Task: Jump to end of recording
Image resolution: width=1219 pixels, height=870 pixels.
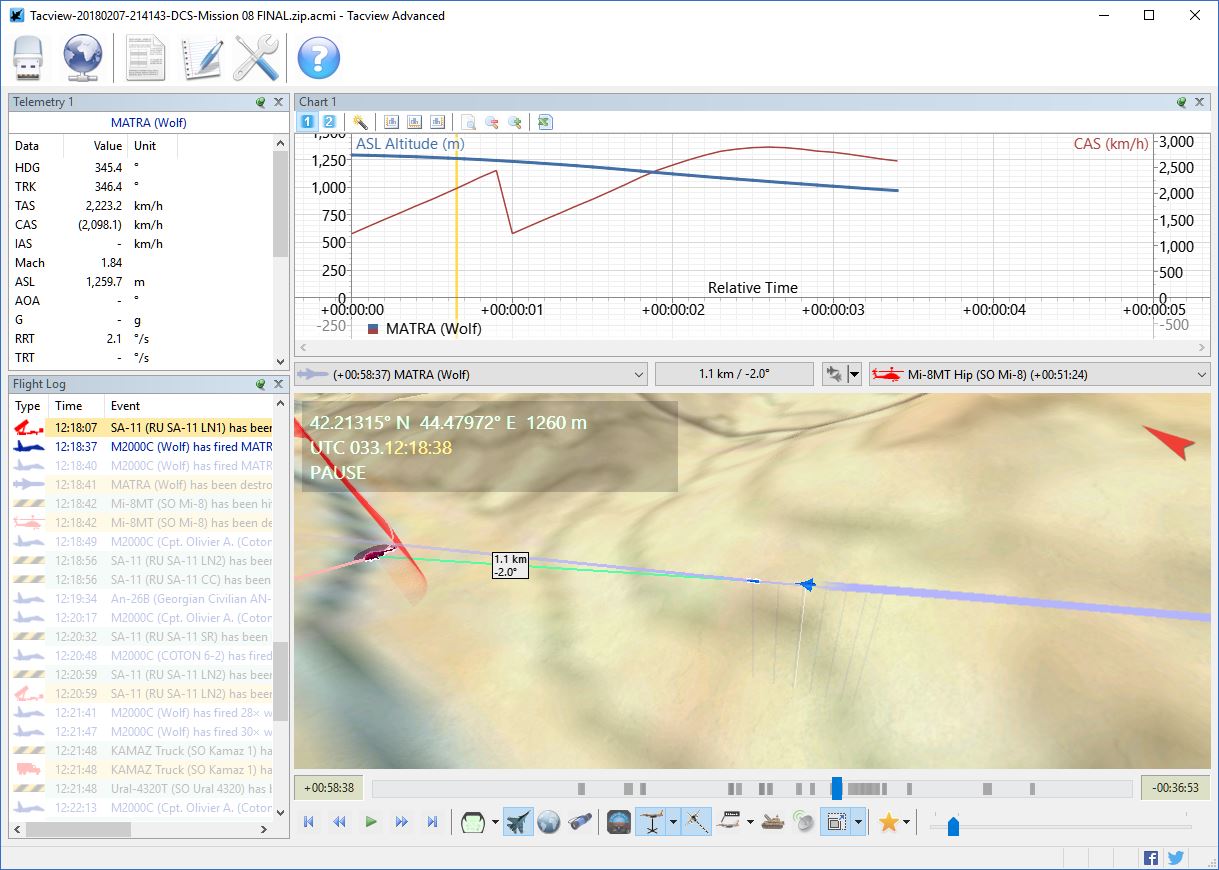Action: click(x=433, y=822)
